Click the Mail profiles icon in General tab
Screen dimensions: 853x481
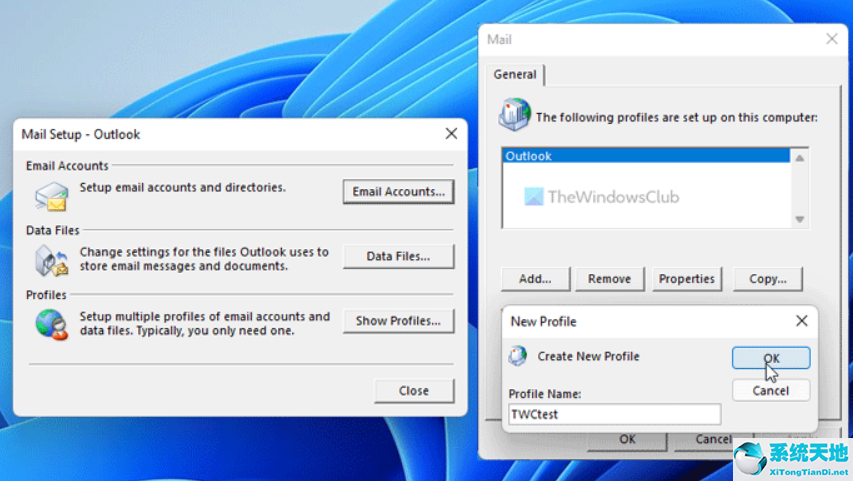point(515,115)
